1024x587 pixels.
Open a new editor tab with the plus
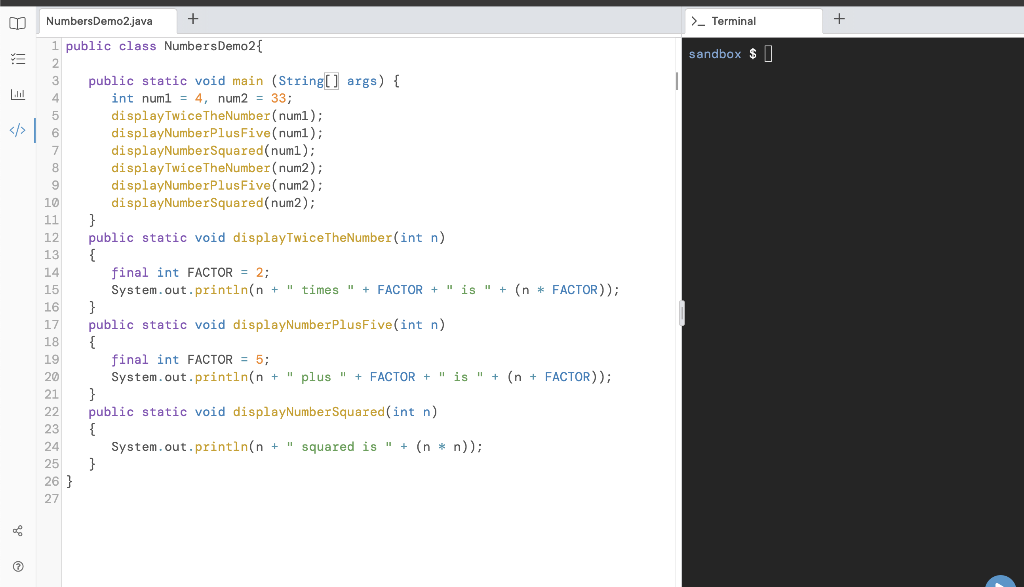(193, 18)
